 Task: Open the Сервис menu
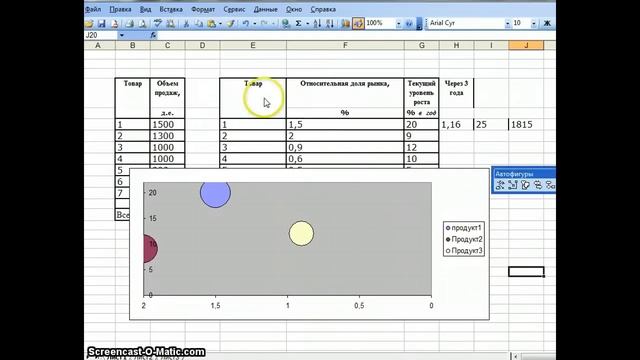234,9
